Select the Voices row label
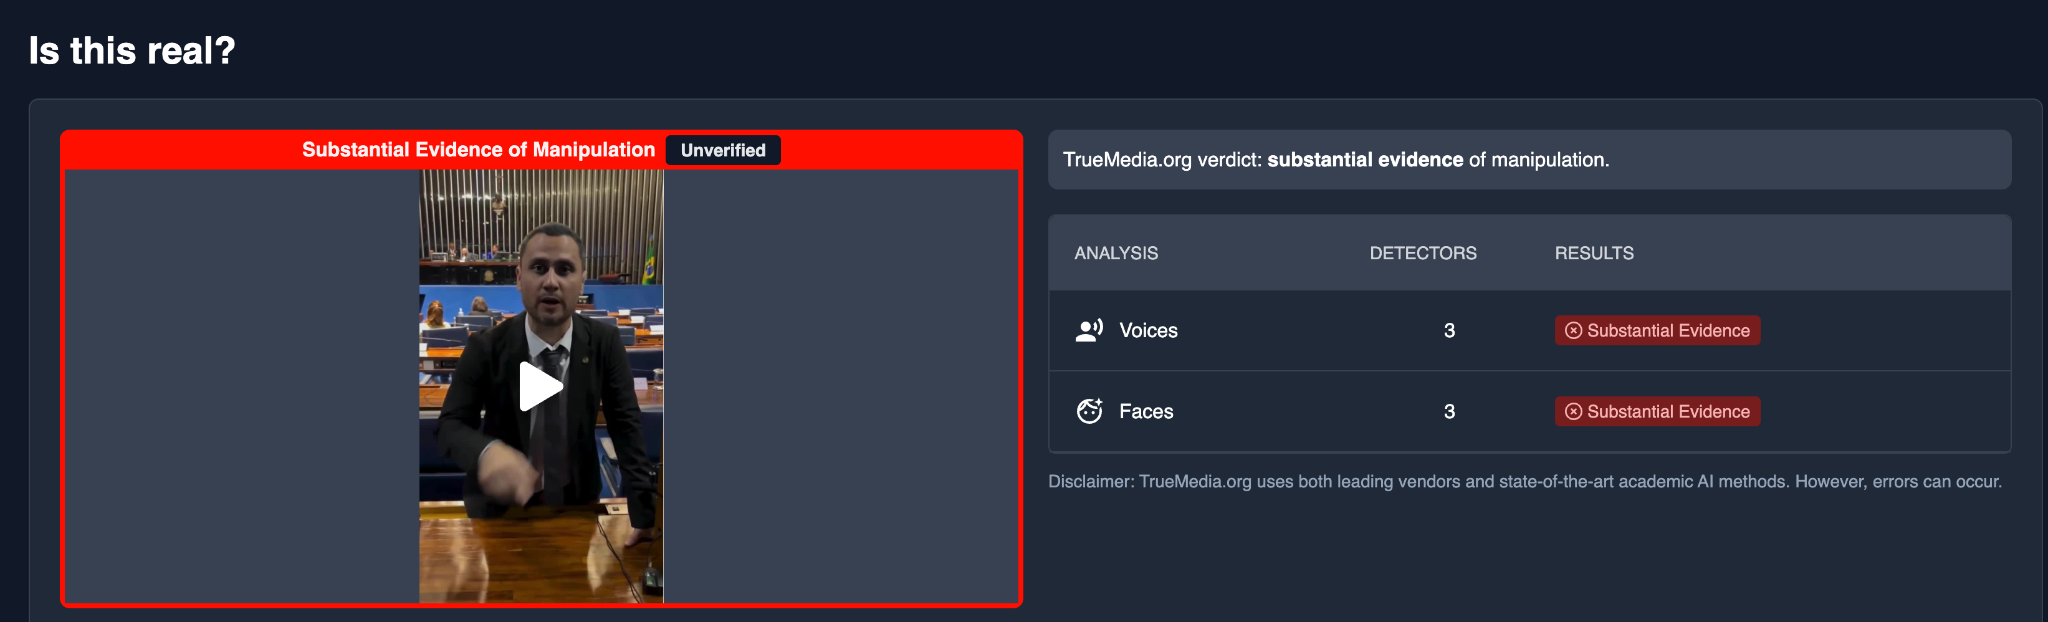The image size is (2048, 622). pos(1148,330)
